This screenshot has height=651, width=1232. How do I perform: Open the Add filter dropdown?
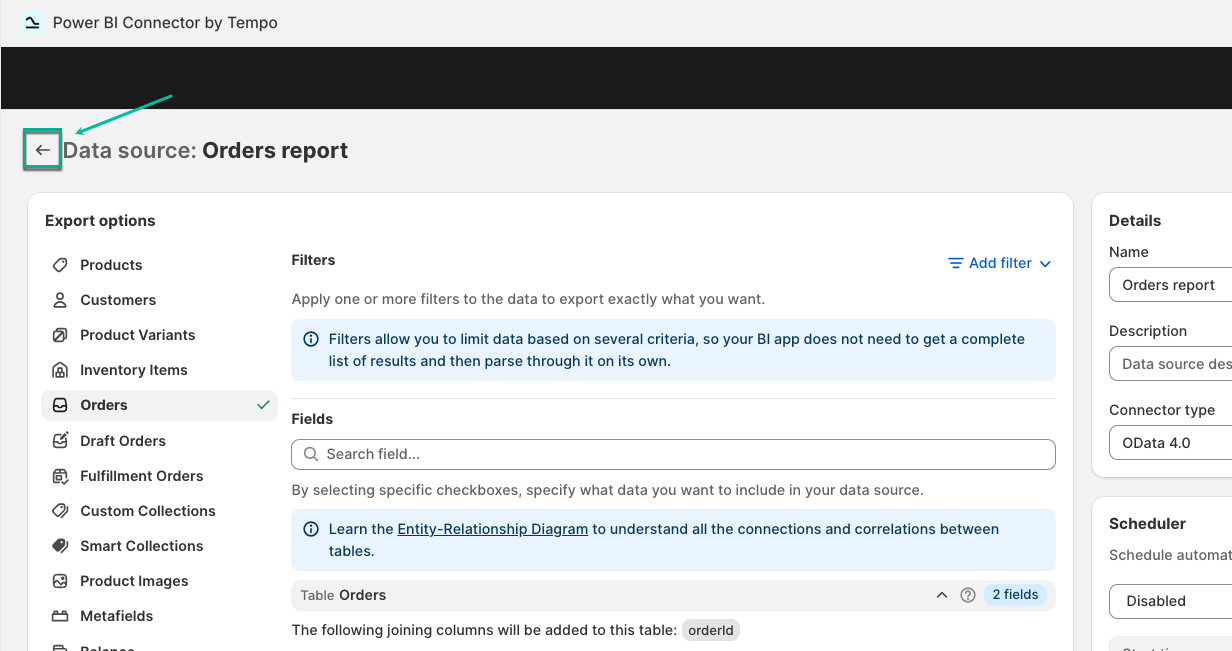click(x=999, y=263)
